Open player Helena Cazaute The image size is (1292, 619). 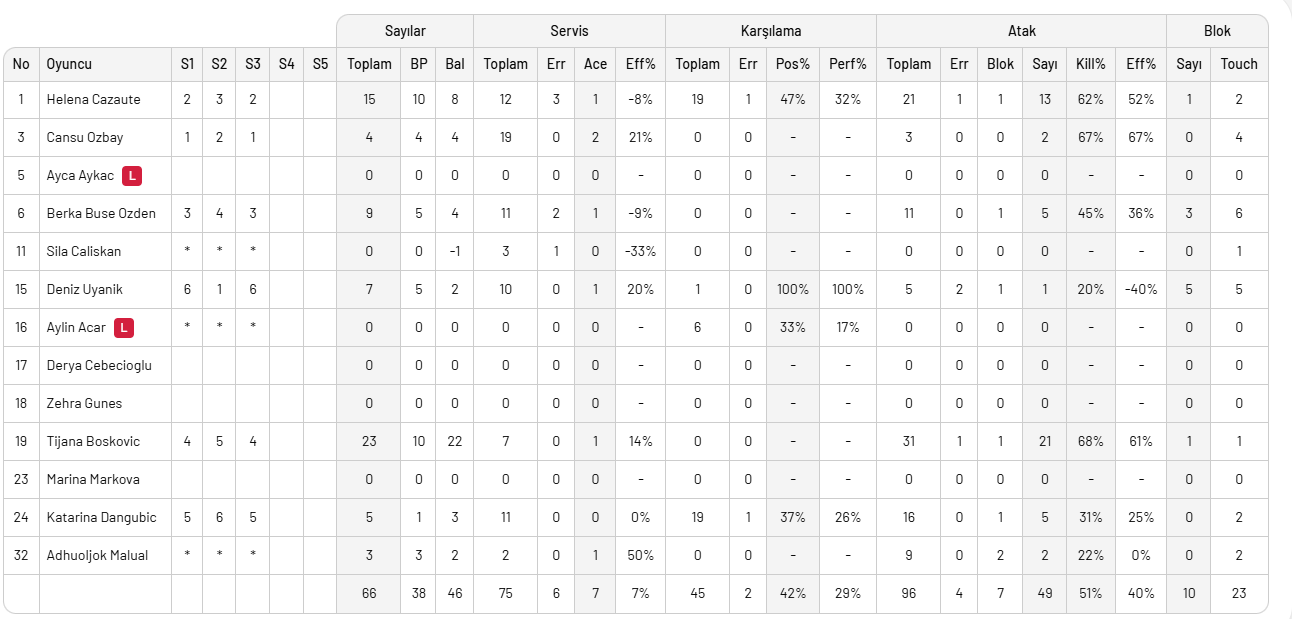click(93, 100)
